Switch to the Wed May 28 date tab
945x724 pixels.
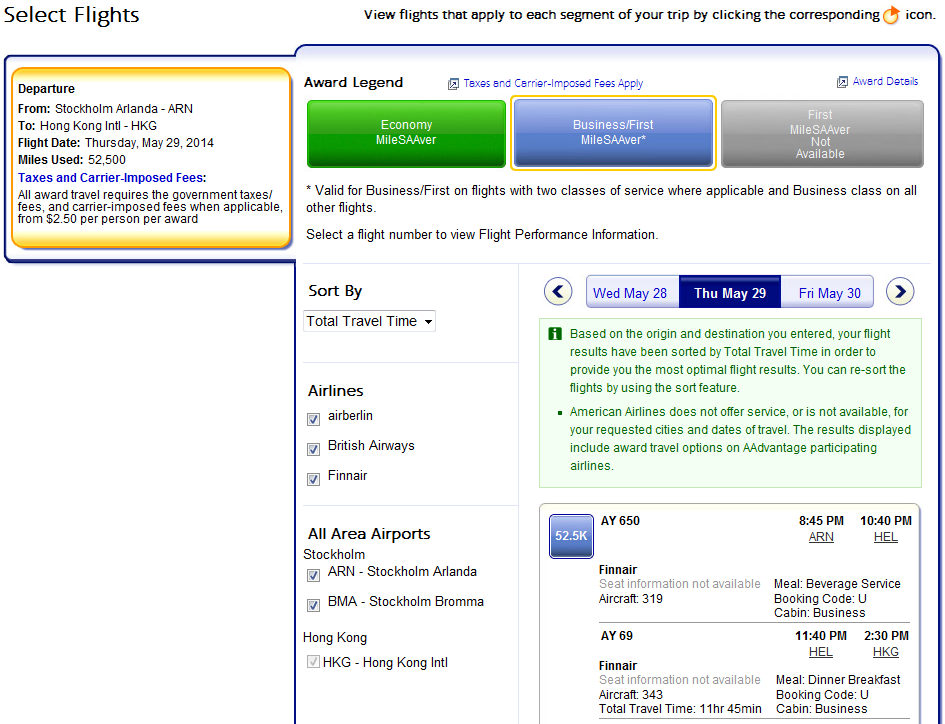click(632, 292)
